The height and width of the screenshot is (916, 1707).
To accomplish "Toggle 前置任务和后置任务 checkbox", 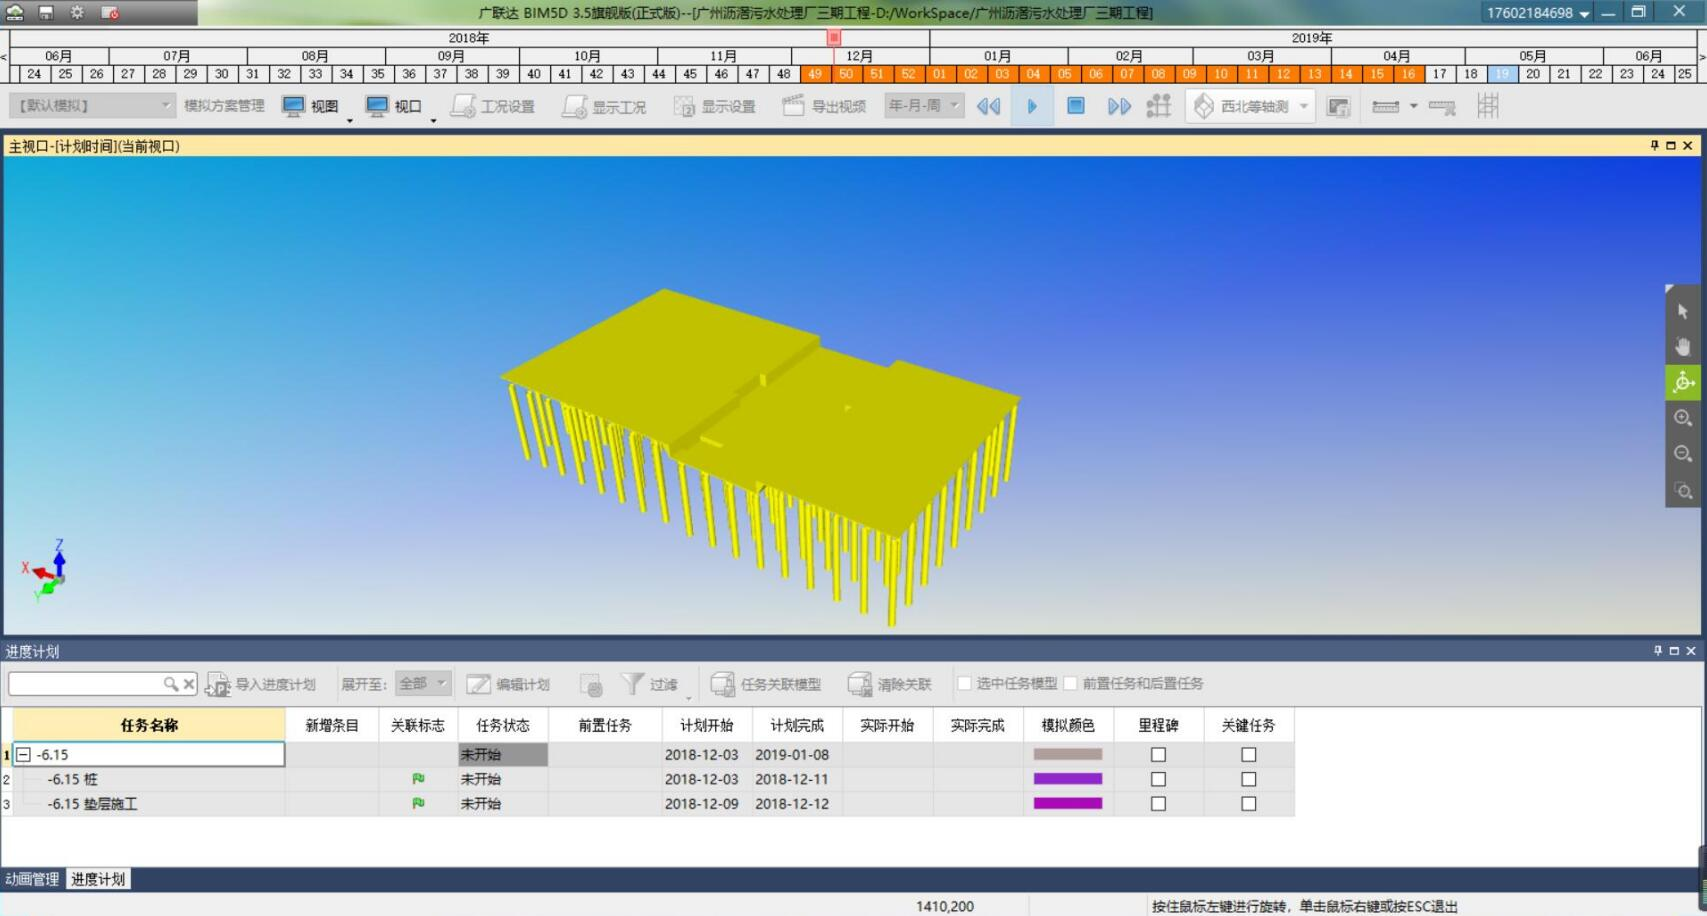I will pyautogui.click(x=1070, y=683).
